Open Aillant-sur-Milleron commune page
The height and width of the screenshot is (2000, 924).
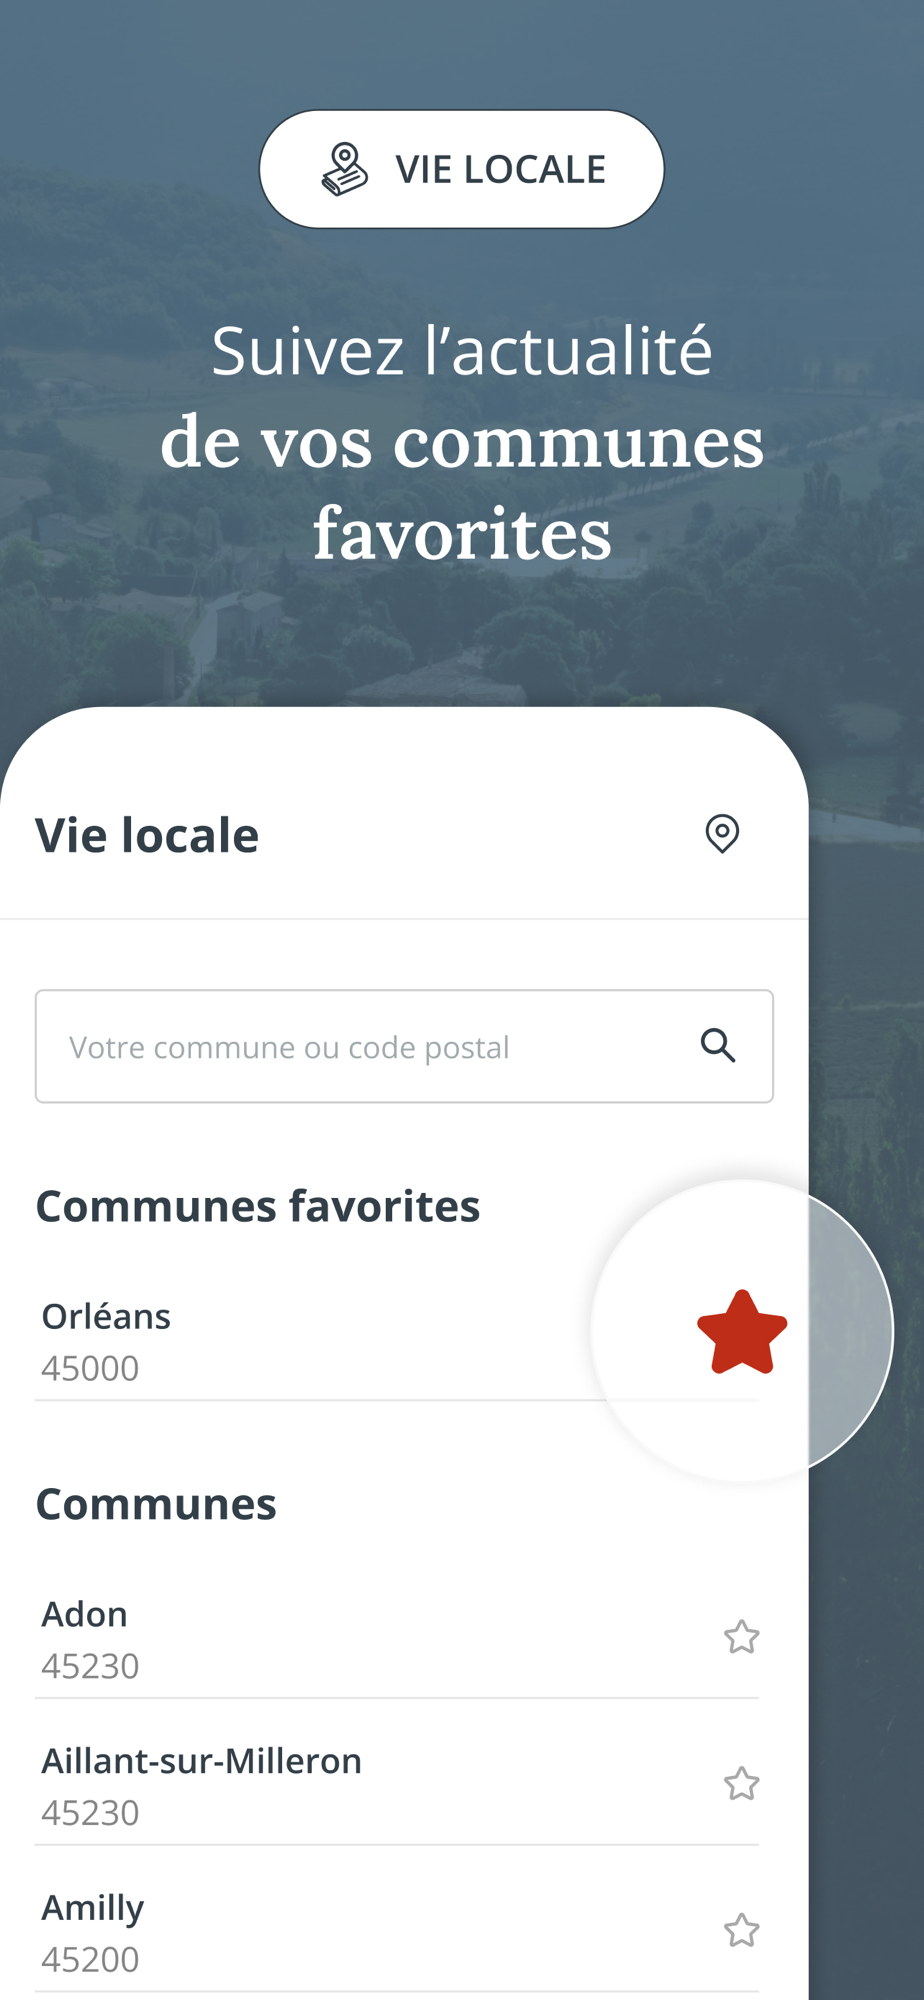(397, 1786)
